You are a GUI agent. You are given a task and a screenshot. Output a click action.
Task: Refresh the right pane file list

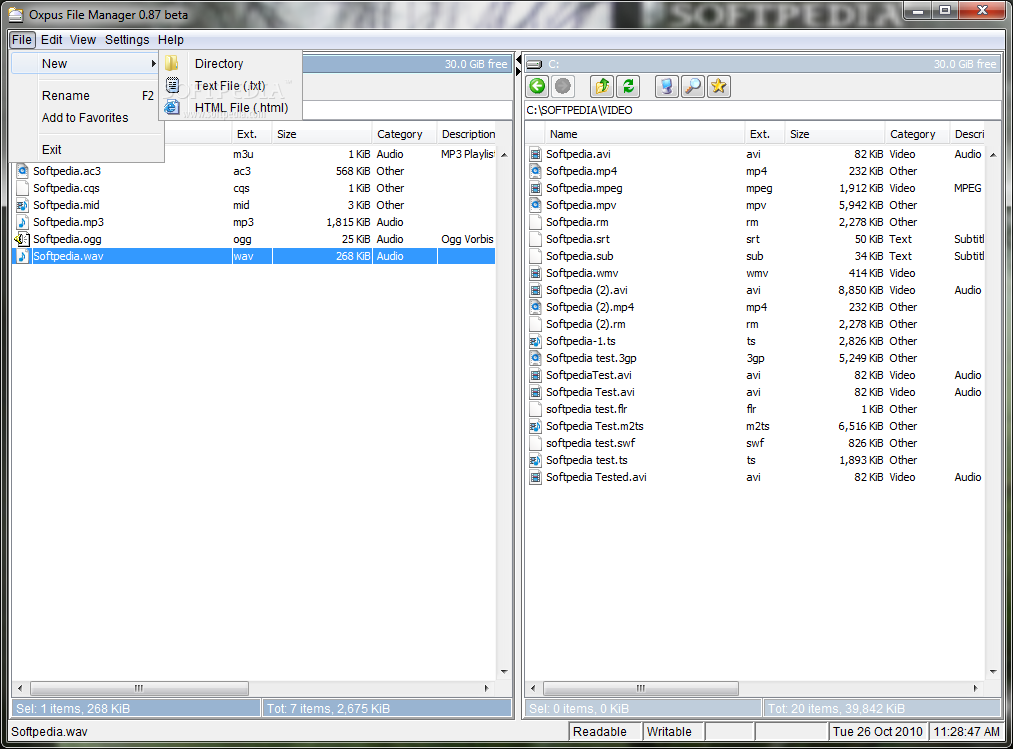[628, 86]
